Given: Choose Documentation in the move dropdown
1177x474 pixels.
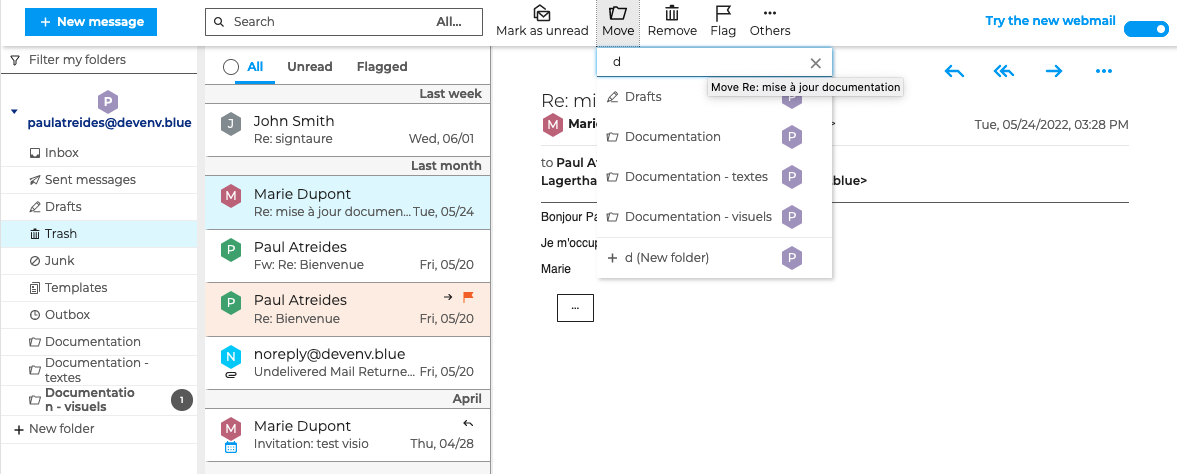Looking at the screenshot, I should point(715,137).
